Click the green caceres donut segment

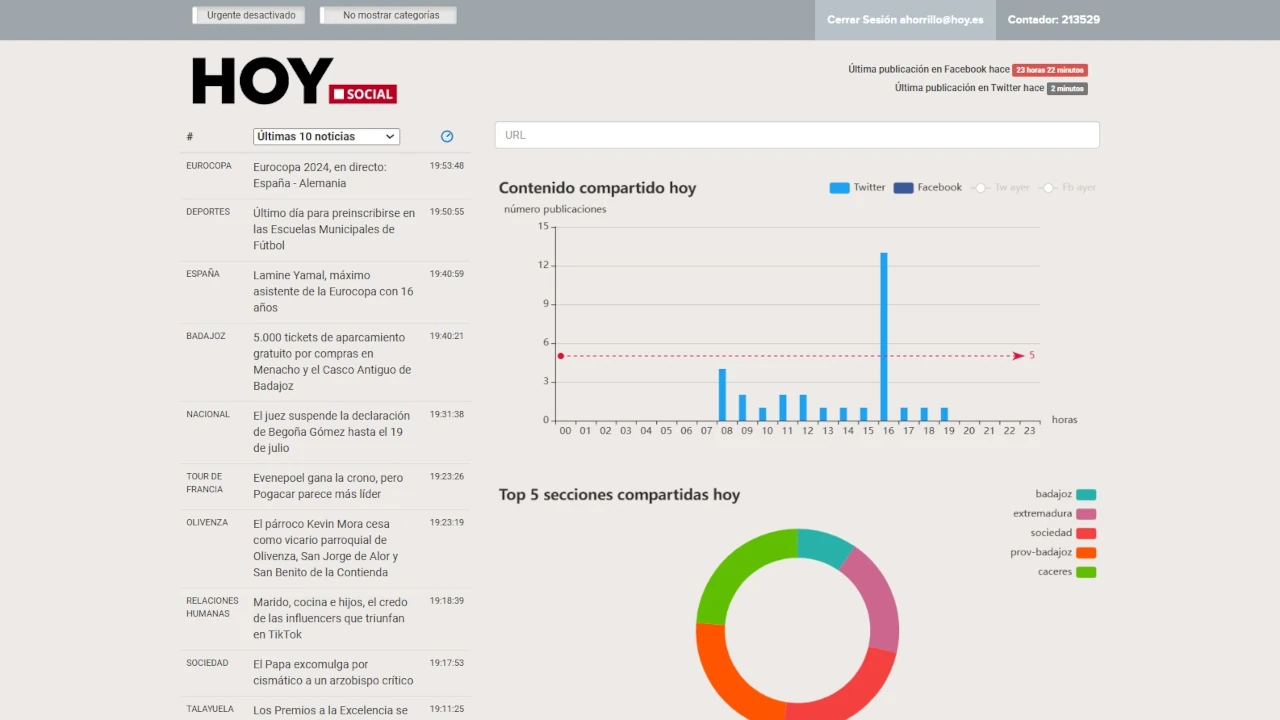tap(740, 572)
